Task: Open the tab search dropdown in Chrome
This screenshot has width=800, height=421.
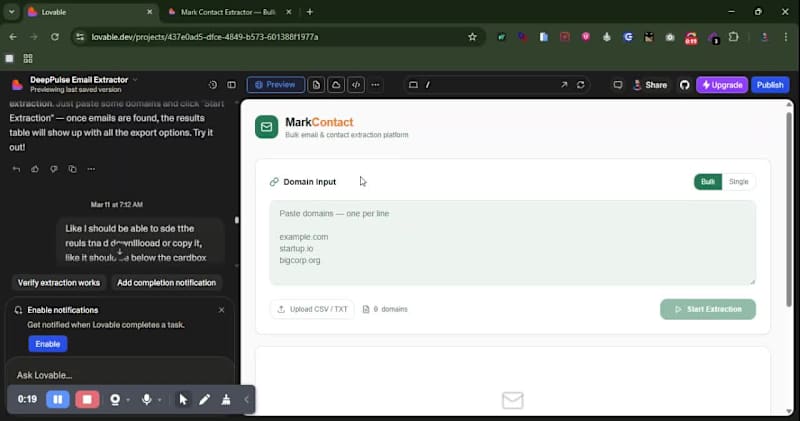Action: point(11,12)
